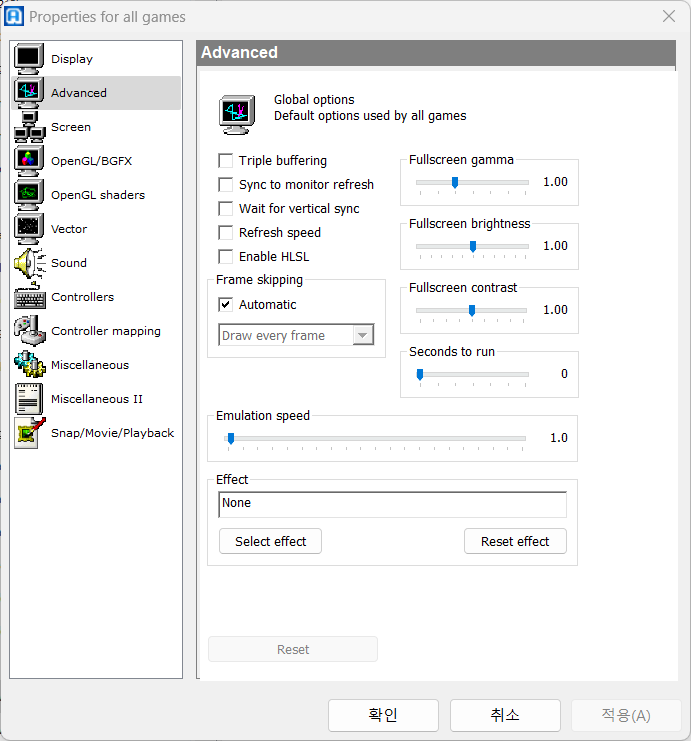Click the greyed-out Reset button
This screenshot has width=691, height=741.
293,649
